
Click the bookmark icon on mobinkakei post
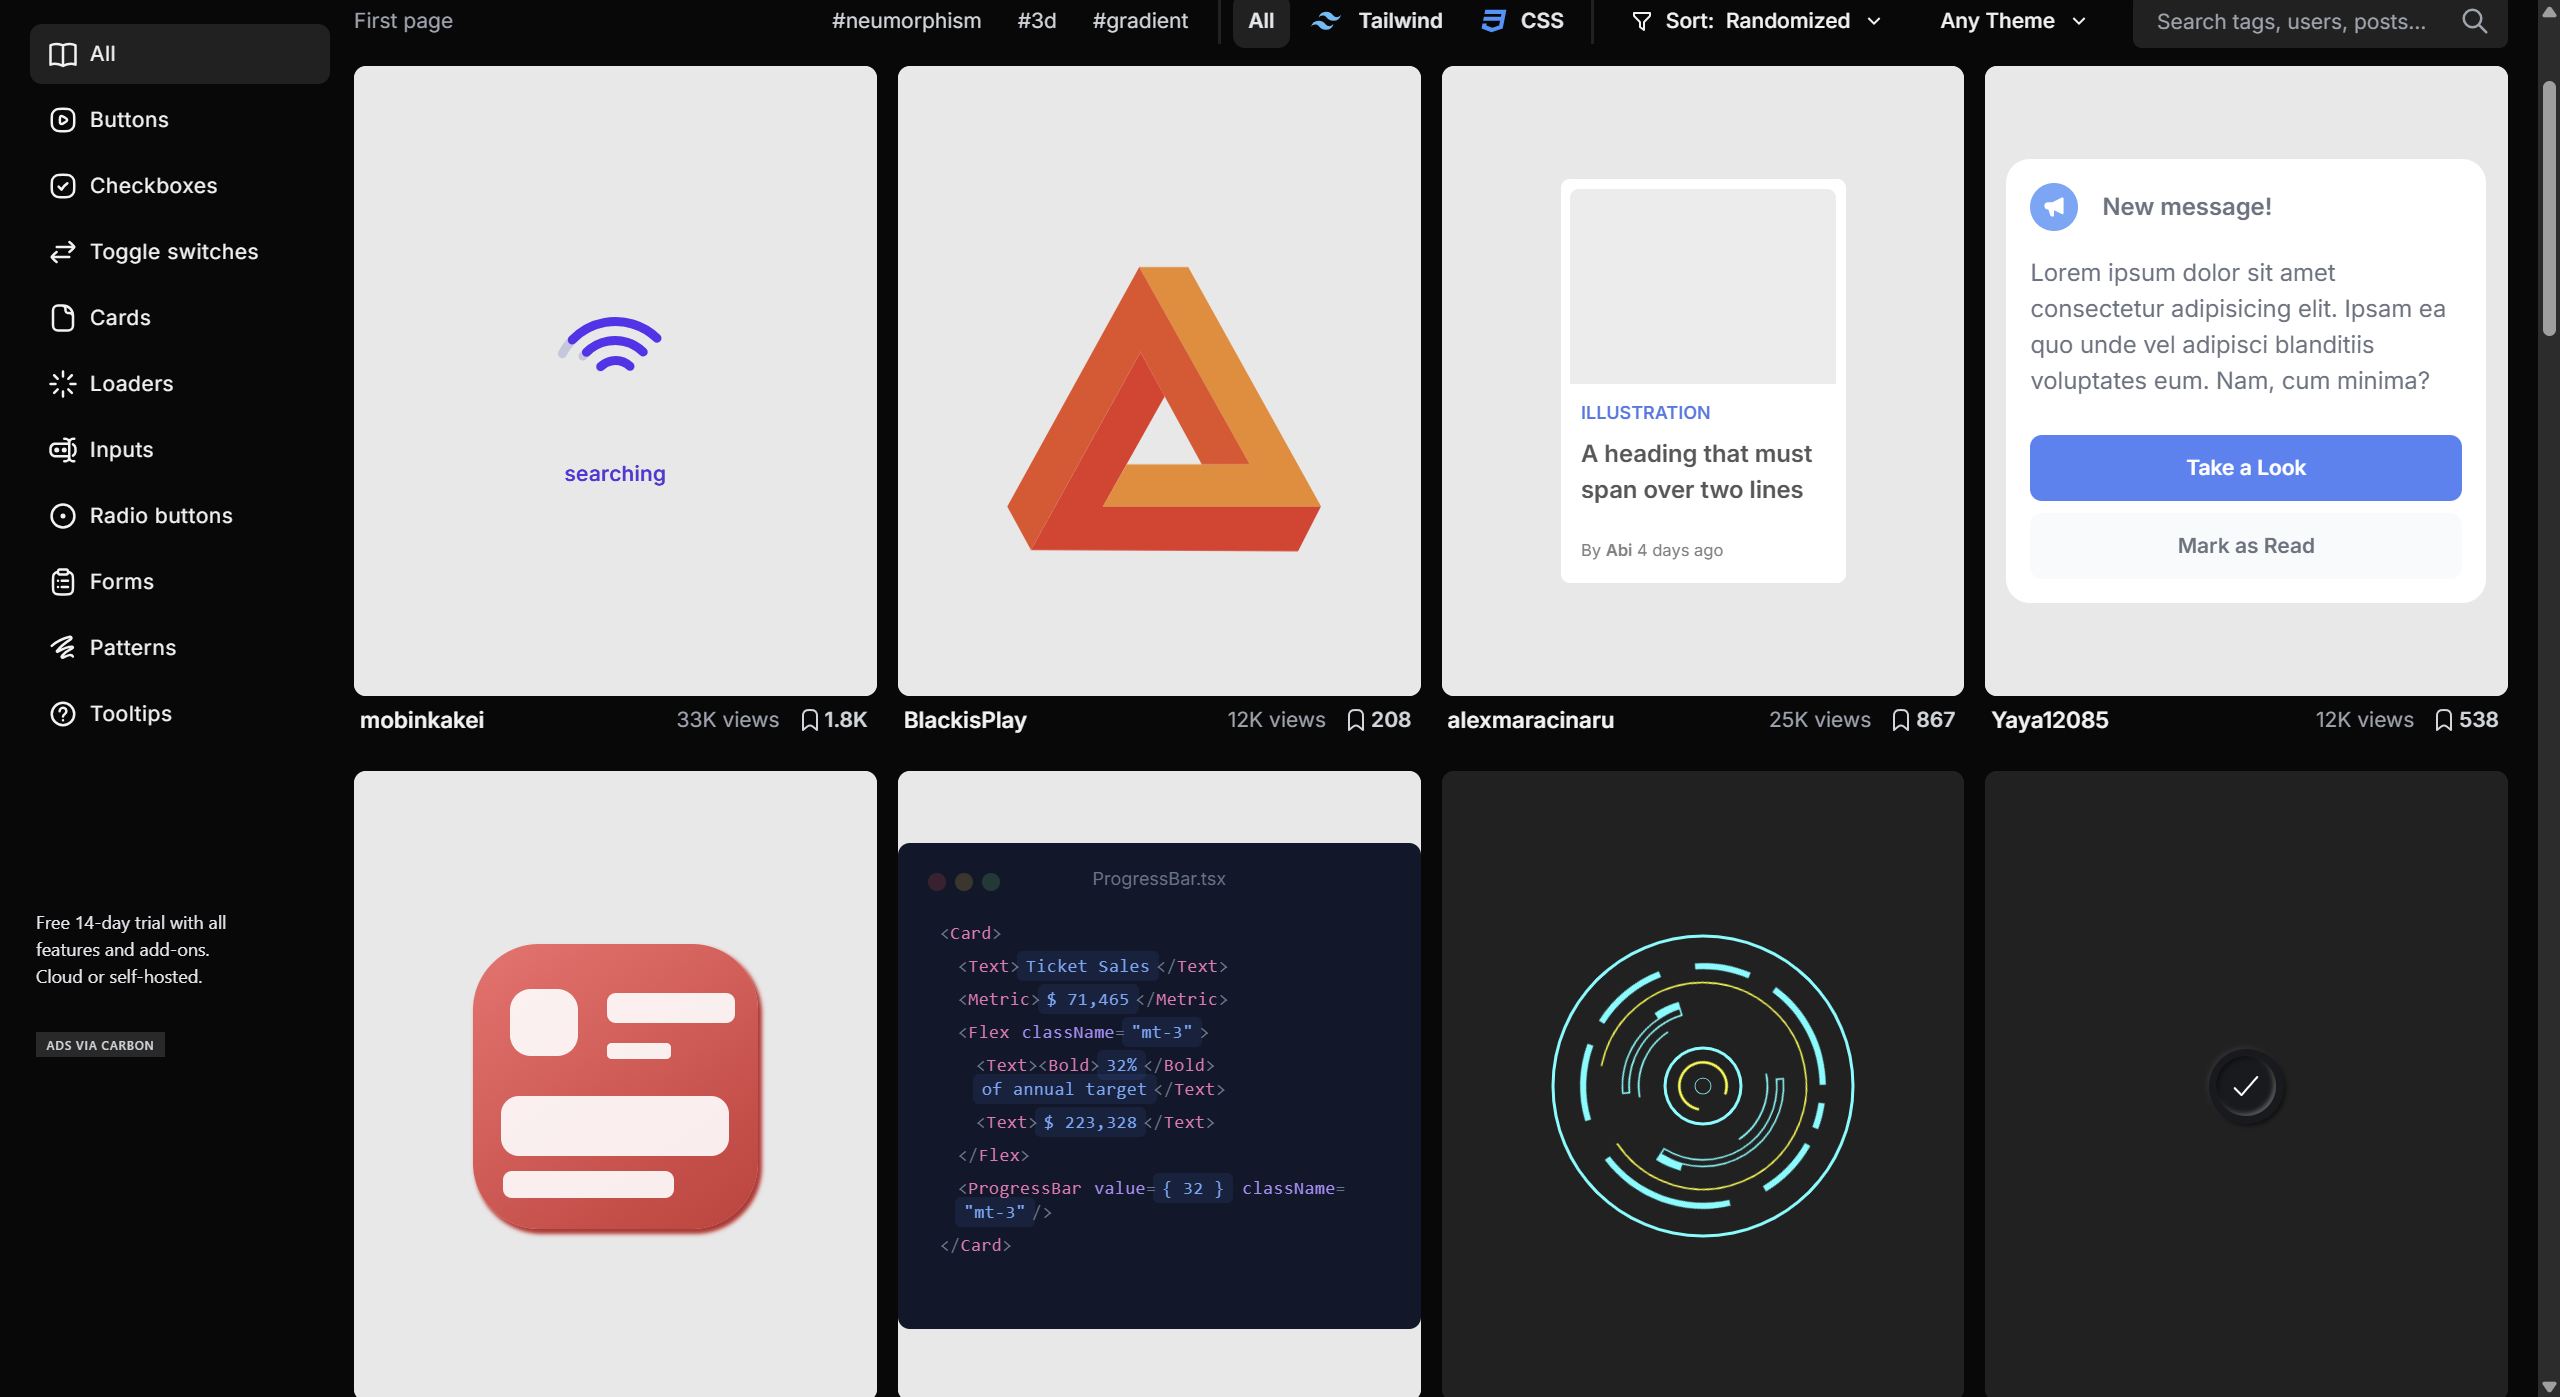click(810, 720)
